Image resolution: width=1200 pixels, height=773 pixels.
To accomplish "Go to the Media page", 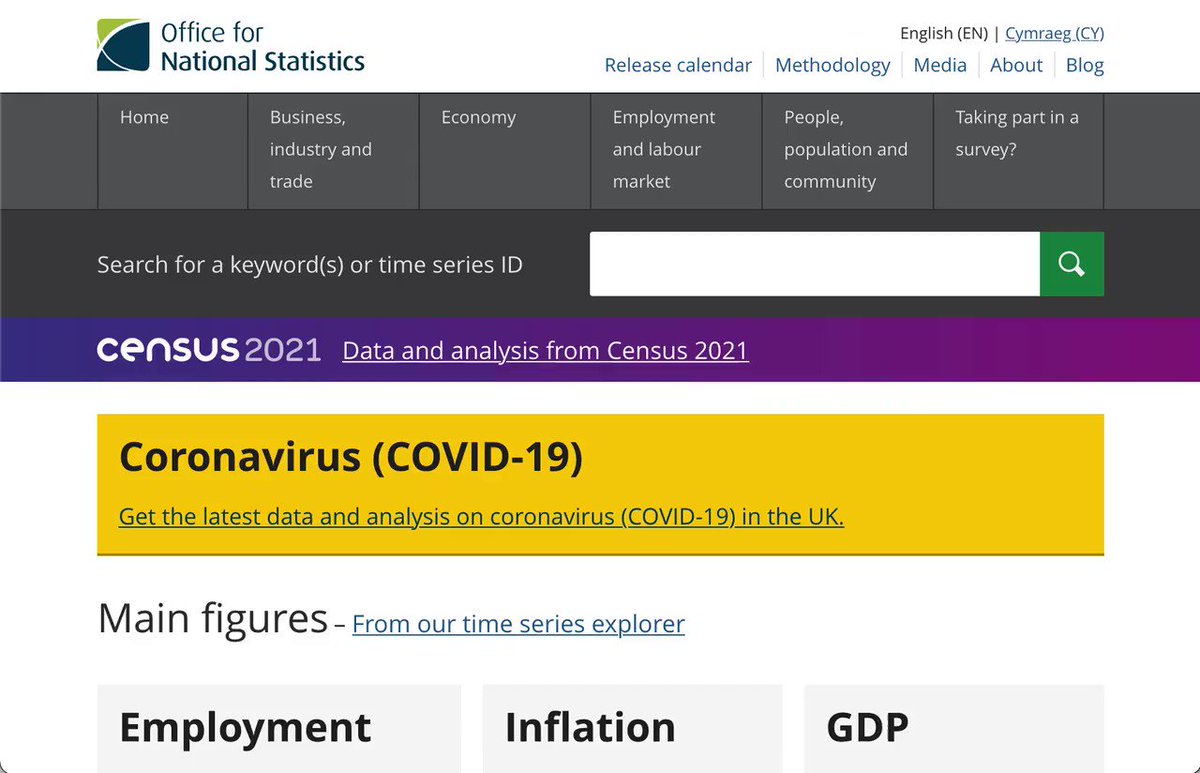I will [x=940, y=65].
